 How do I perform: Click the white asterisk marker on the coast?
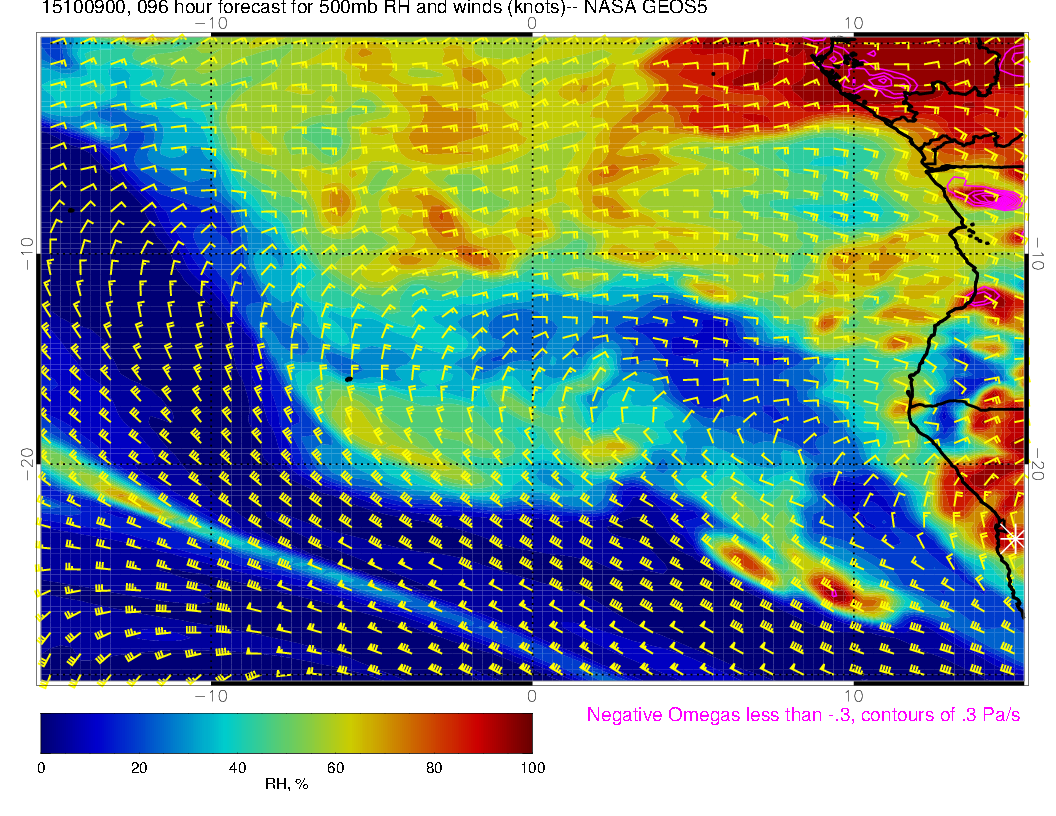pyautogui.click(x=1014, y=538)
